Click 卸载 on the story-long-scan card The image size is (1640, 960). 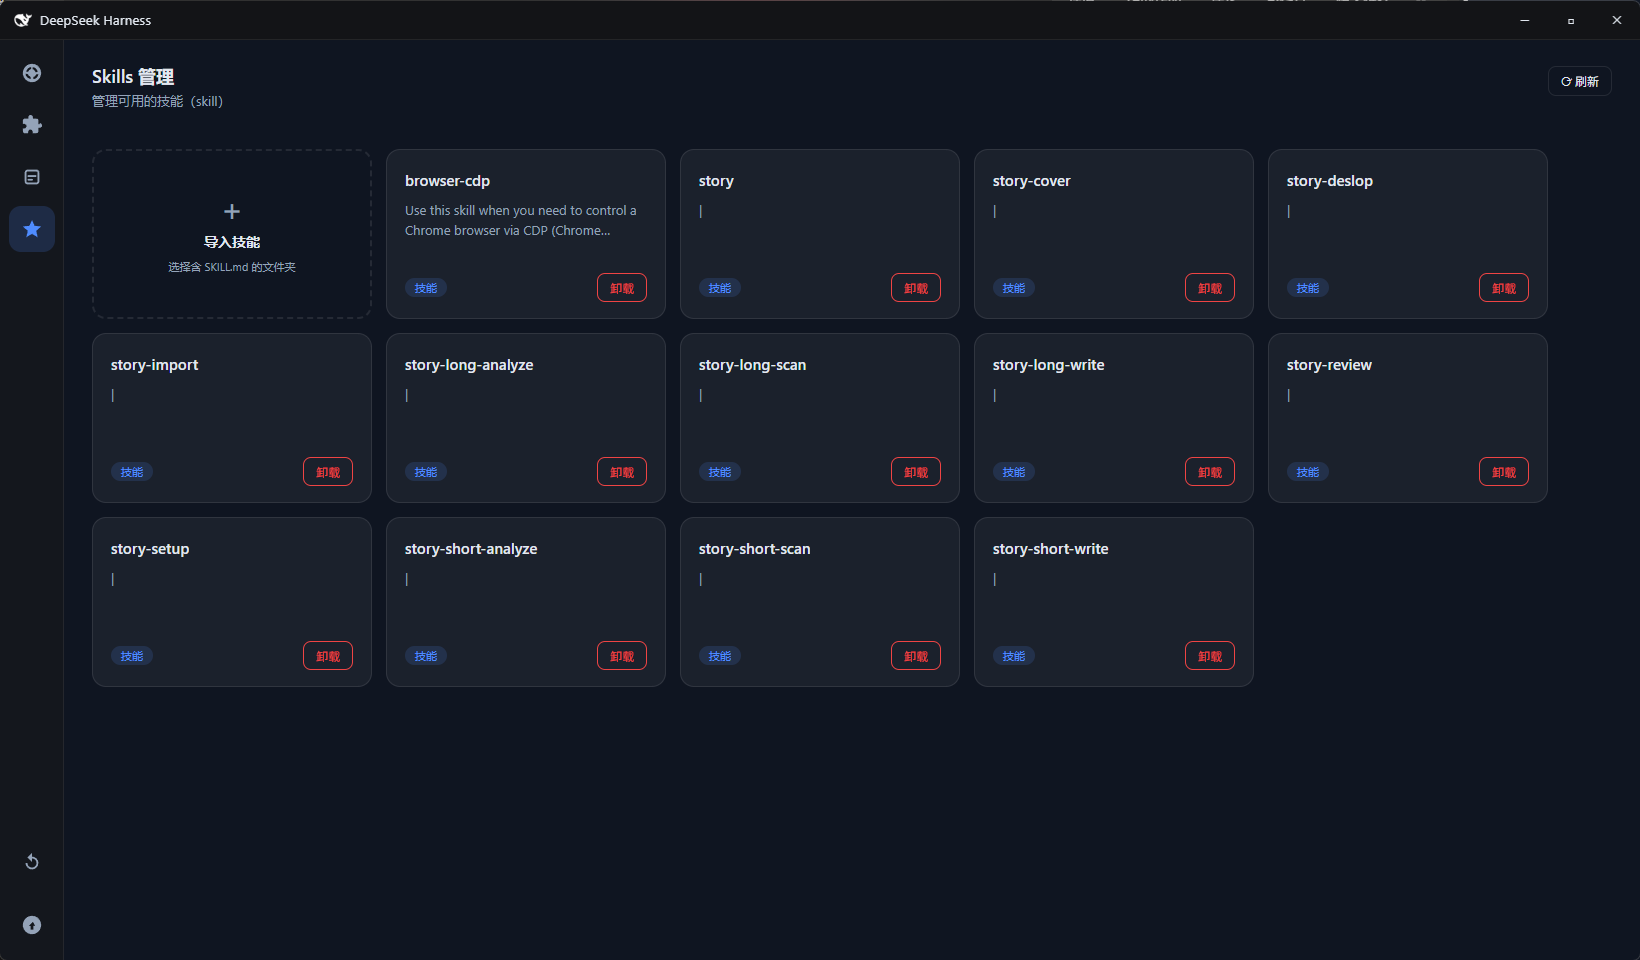[916, 472]
